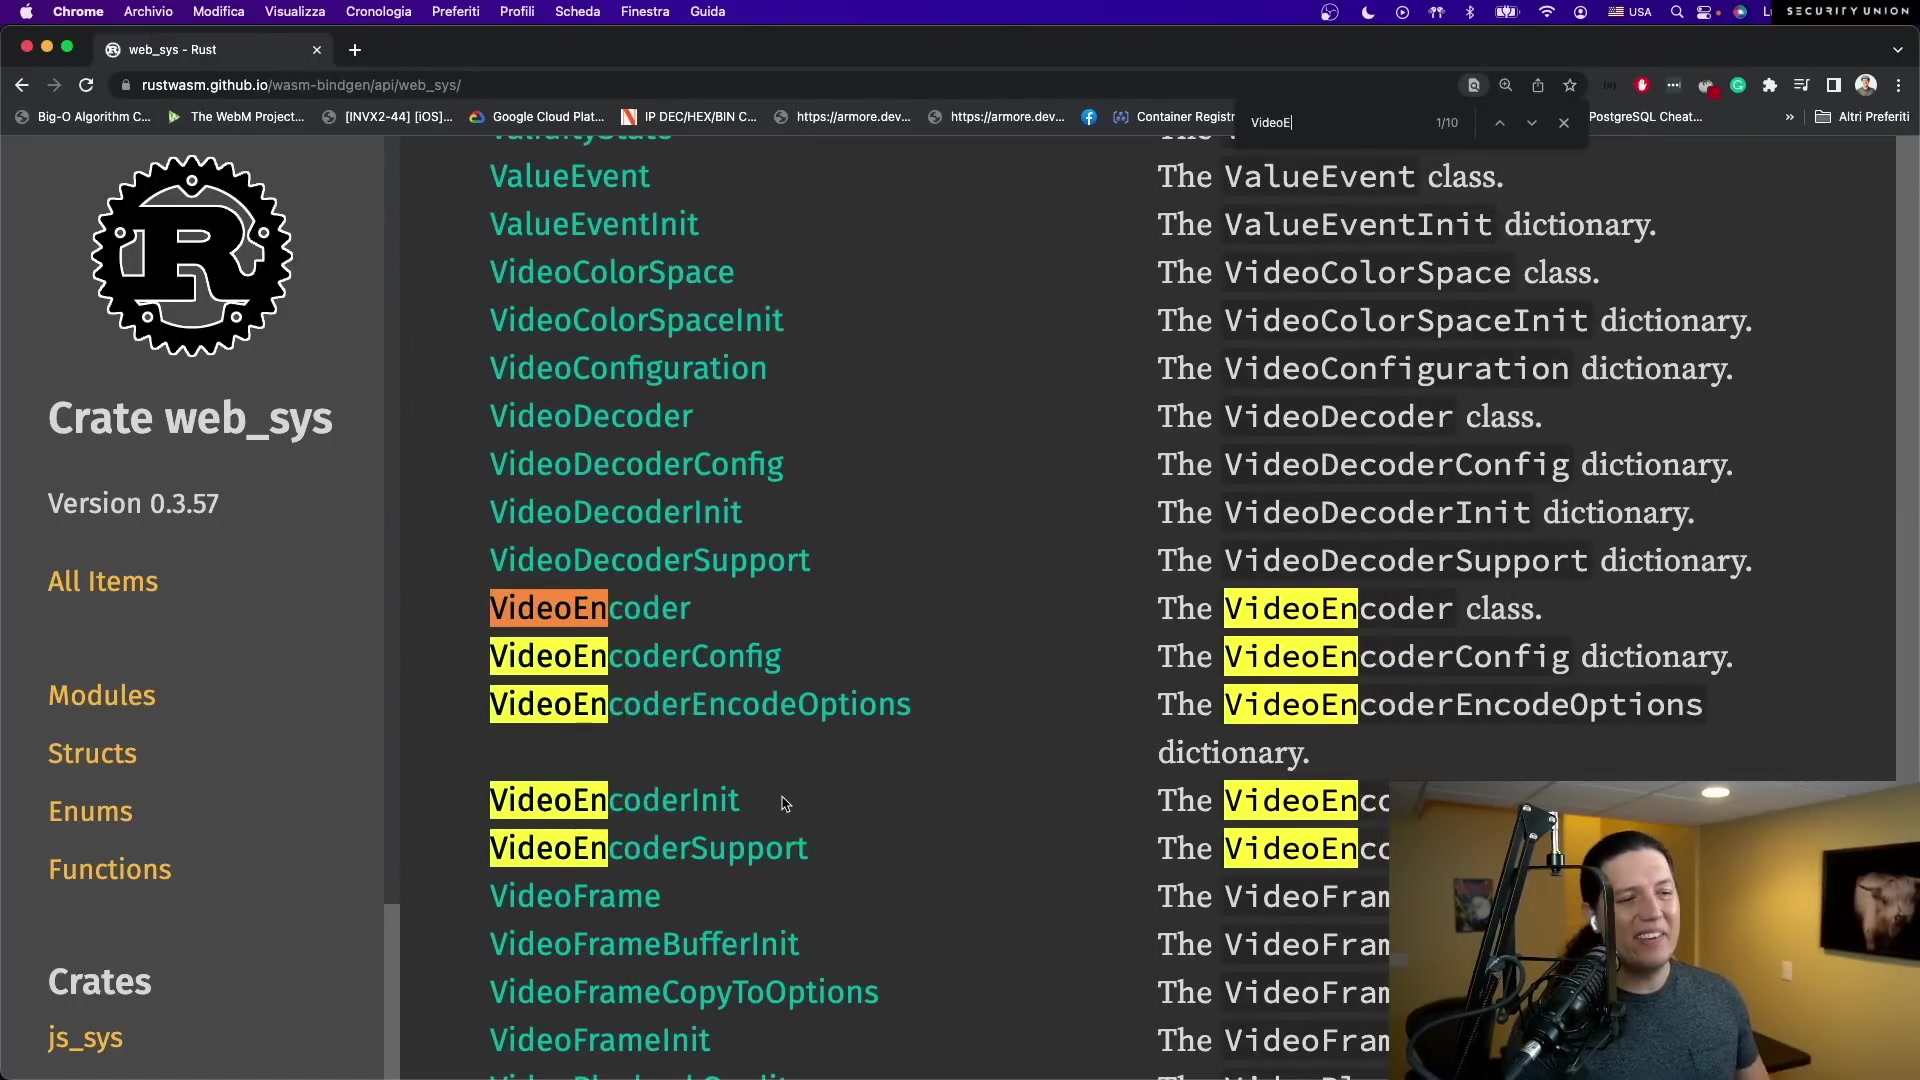1920x1080 pixels.
Task: Close the find-in-page bar
Action: [x=1564, y=123]
